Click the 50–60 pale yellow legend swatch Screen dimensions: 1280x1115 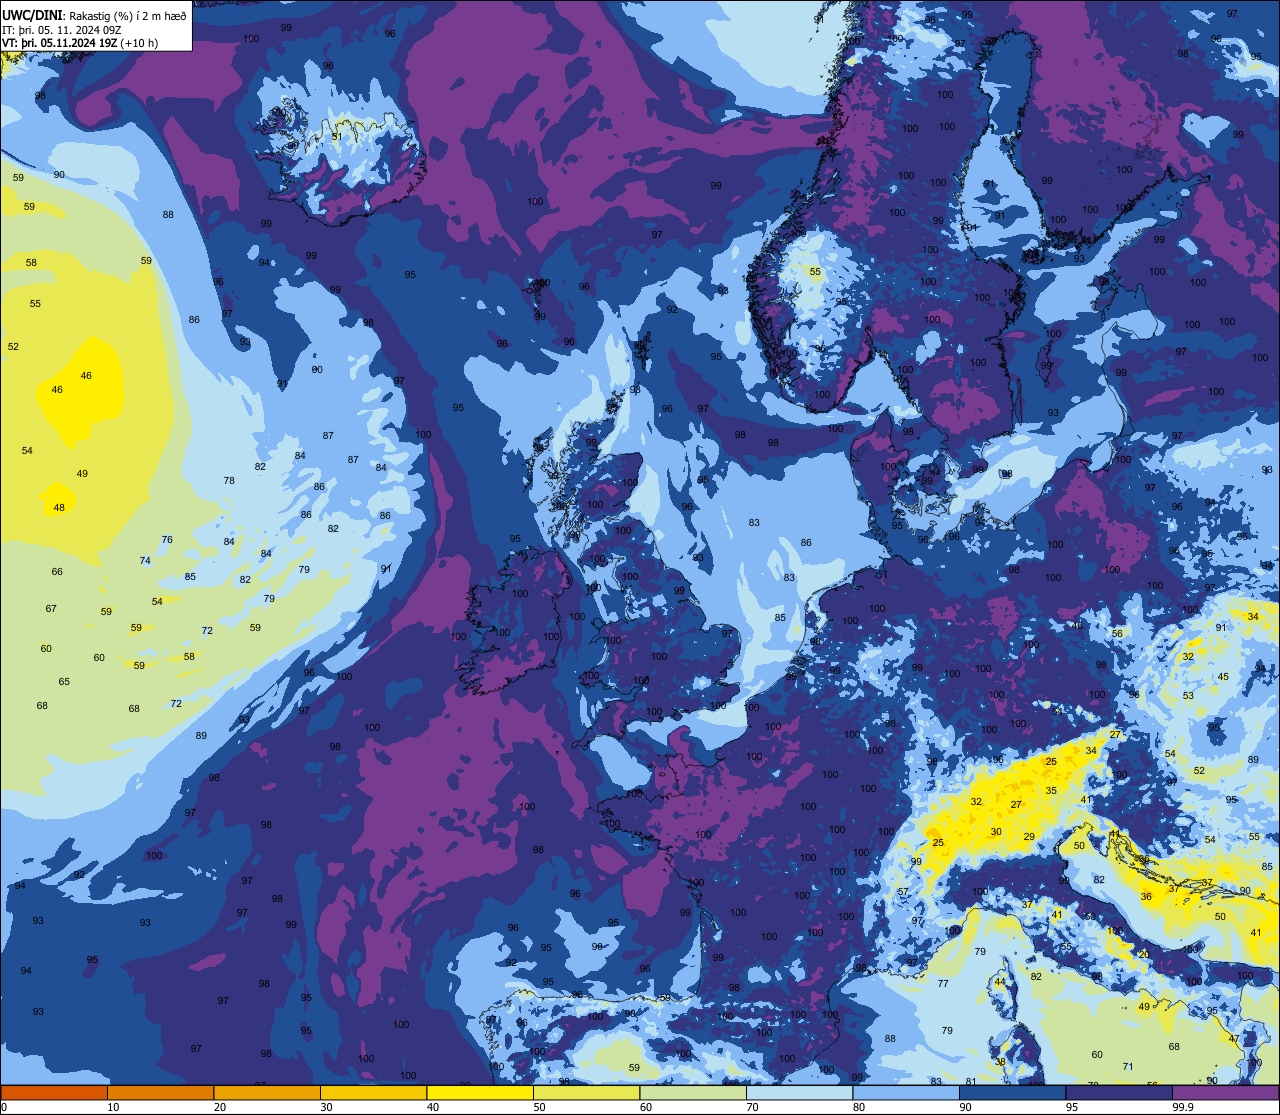586,1092
